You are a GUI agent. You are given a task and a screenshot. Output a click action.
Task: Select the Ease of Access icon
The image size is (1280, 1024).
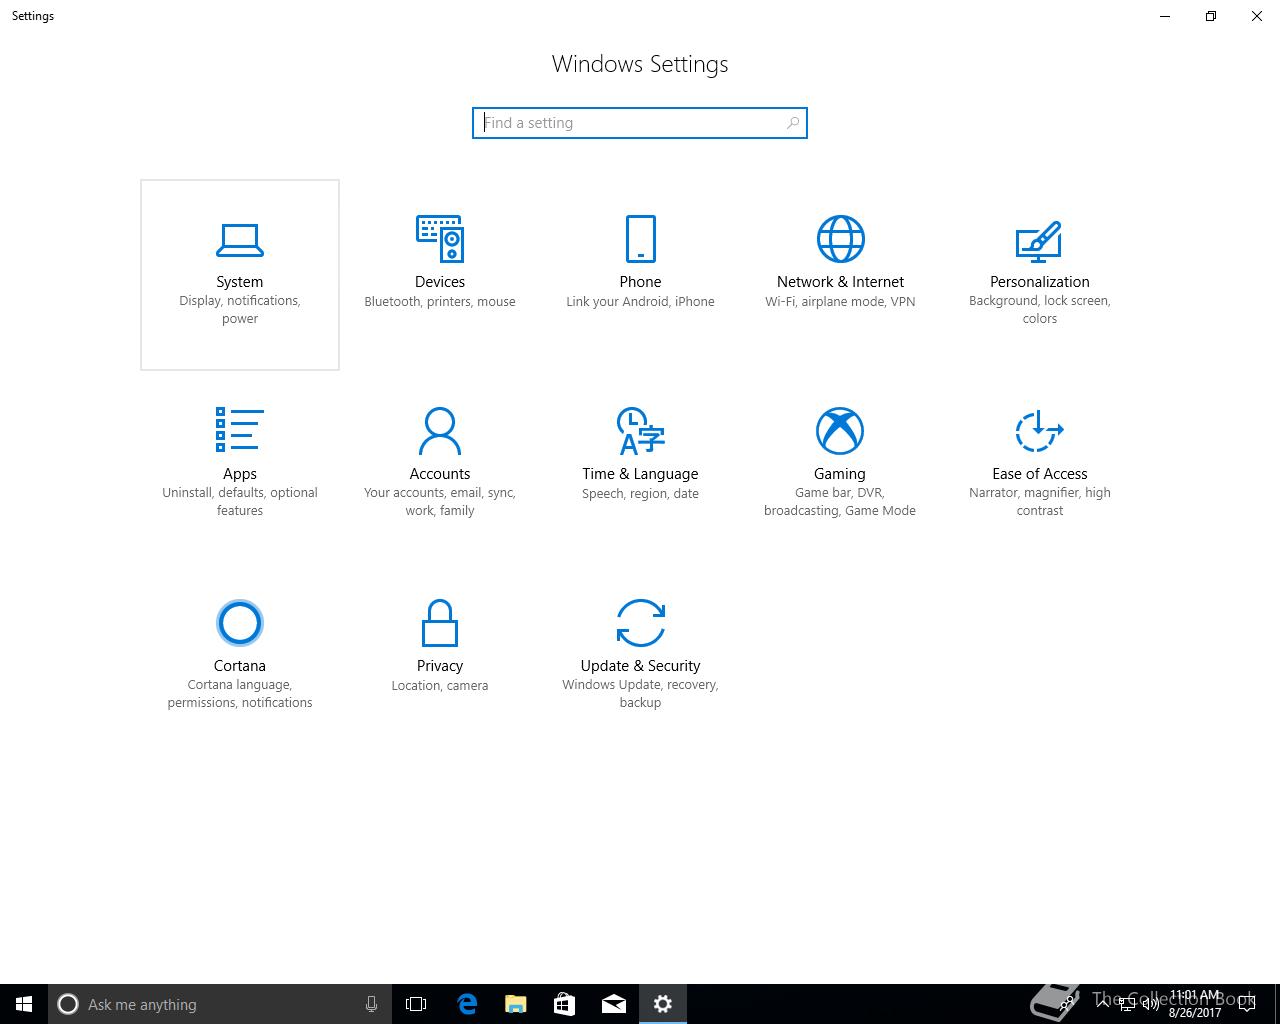[1039, 431]
